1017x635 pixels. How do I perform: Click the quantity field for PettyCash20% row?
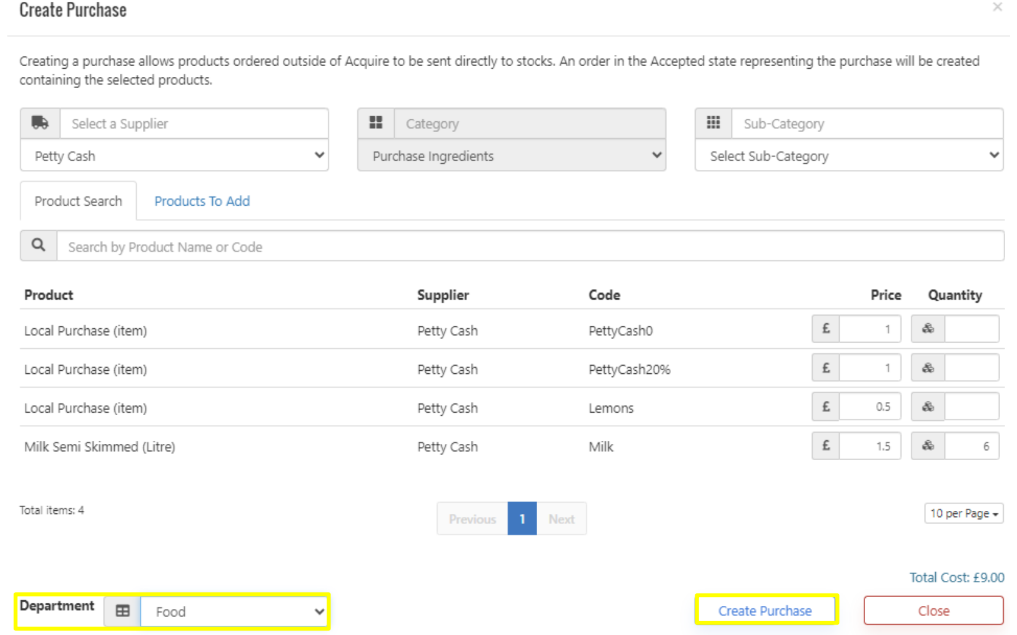(971, 368)
